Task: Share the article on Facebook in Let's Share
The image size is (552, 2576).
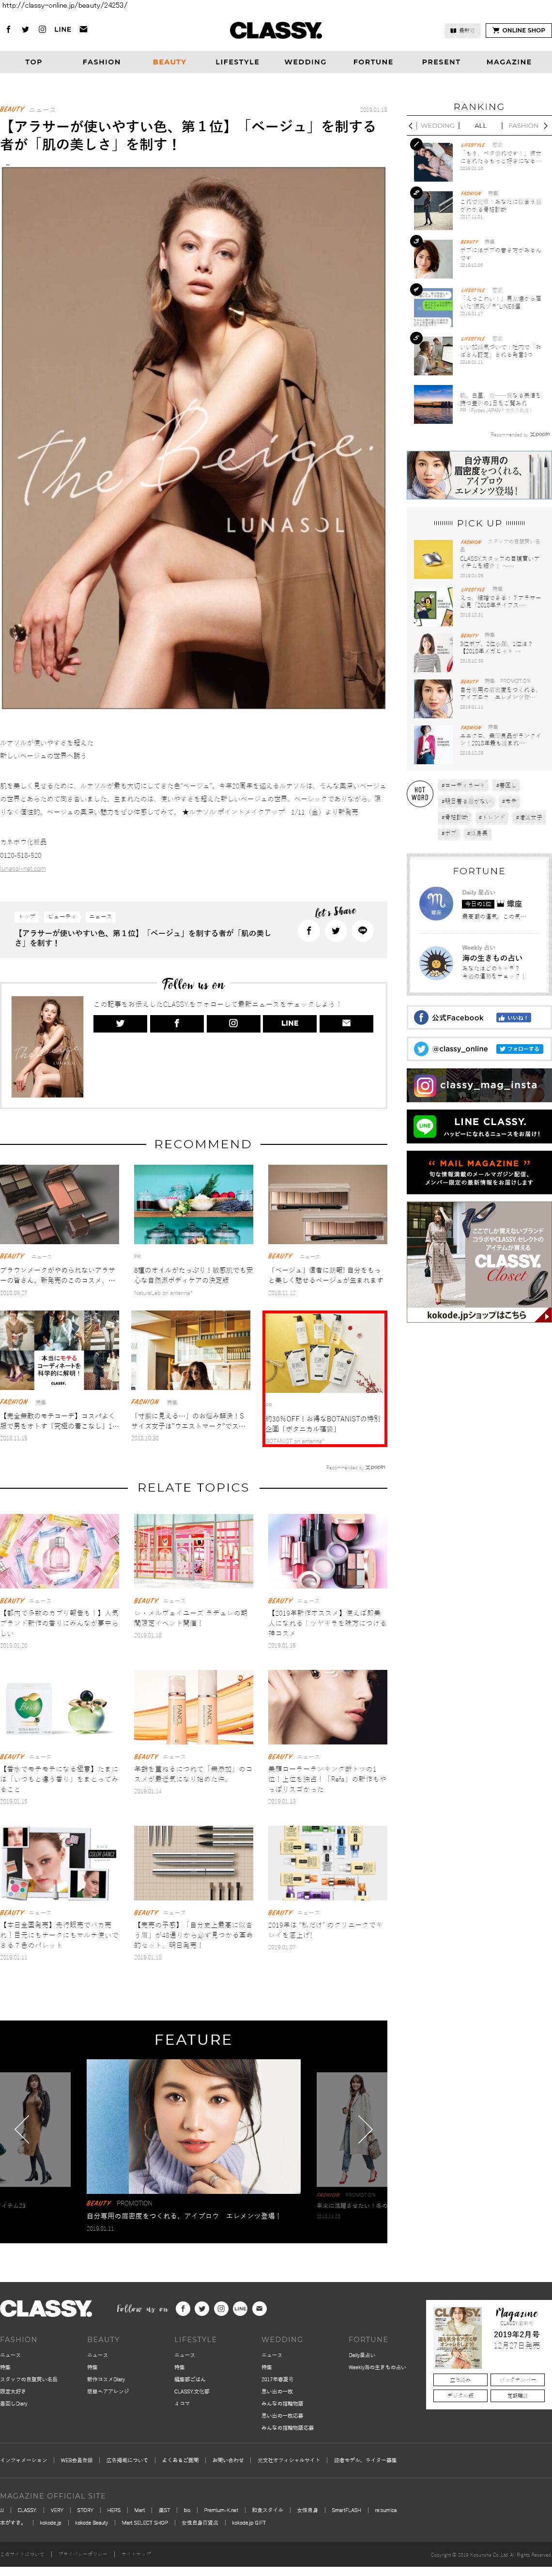Action: [x=309, y=931]
